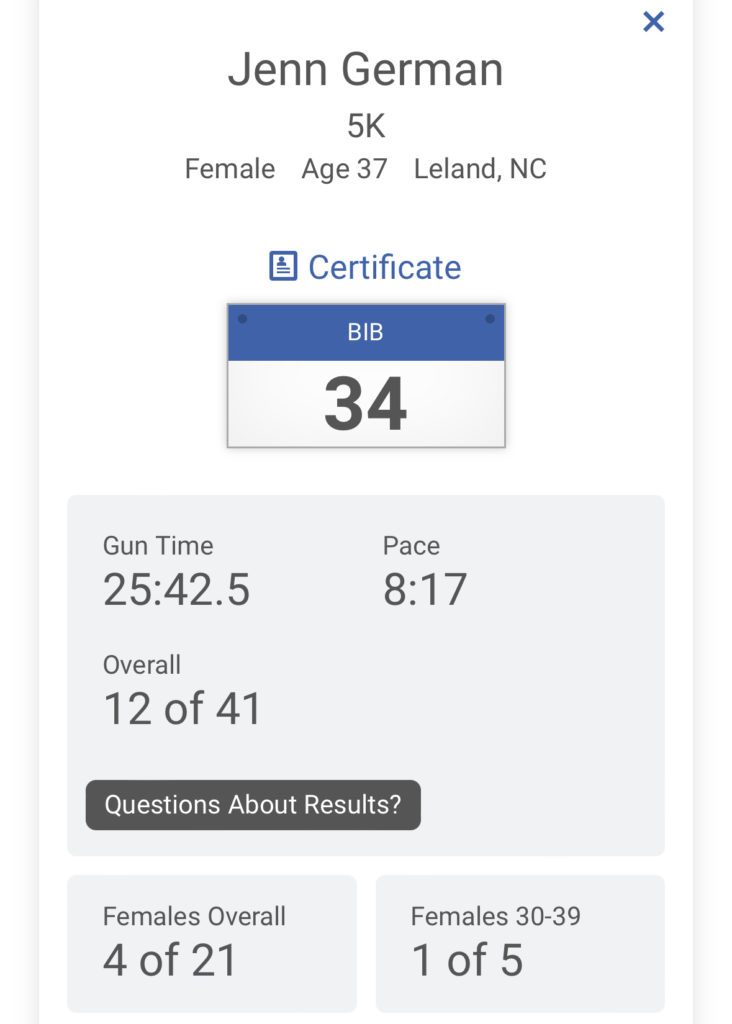Click the Age 37 text
Image resolution: width=732 pixels, height=1024 pixels.
[x=344, y=170]
